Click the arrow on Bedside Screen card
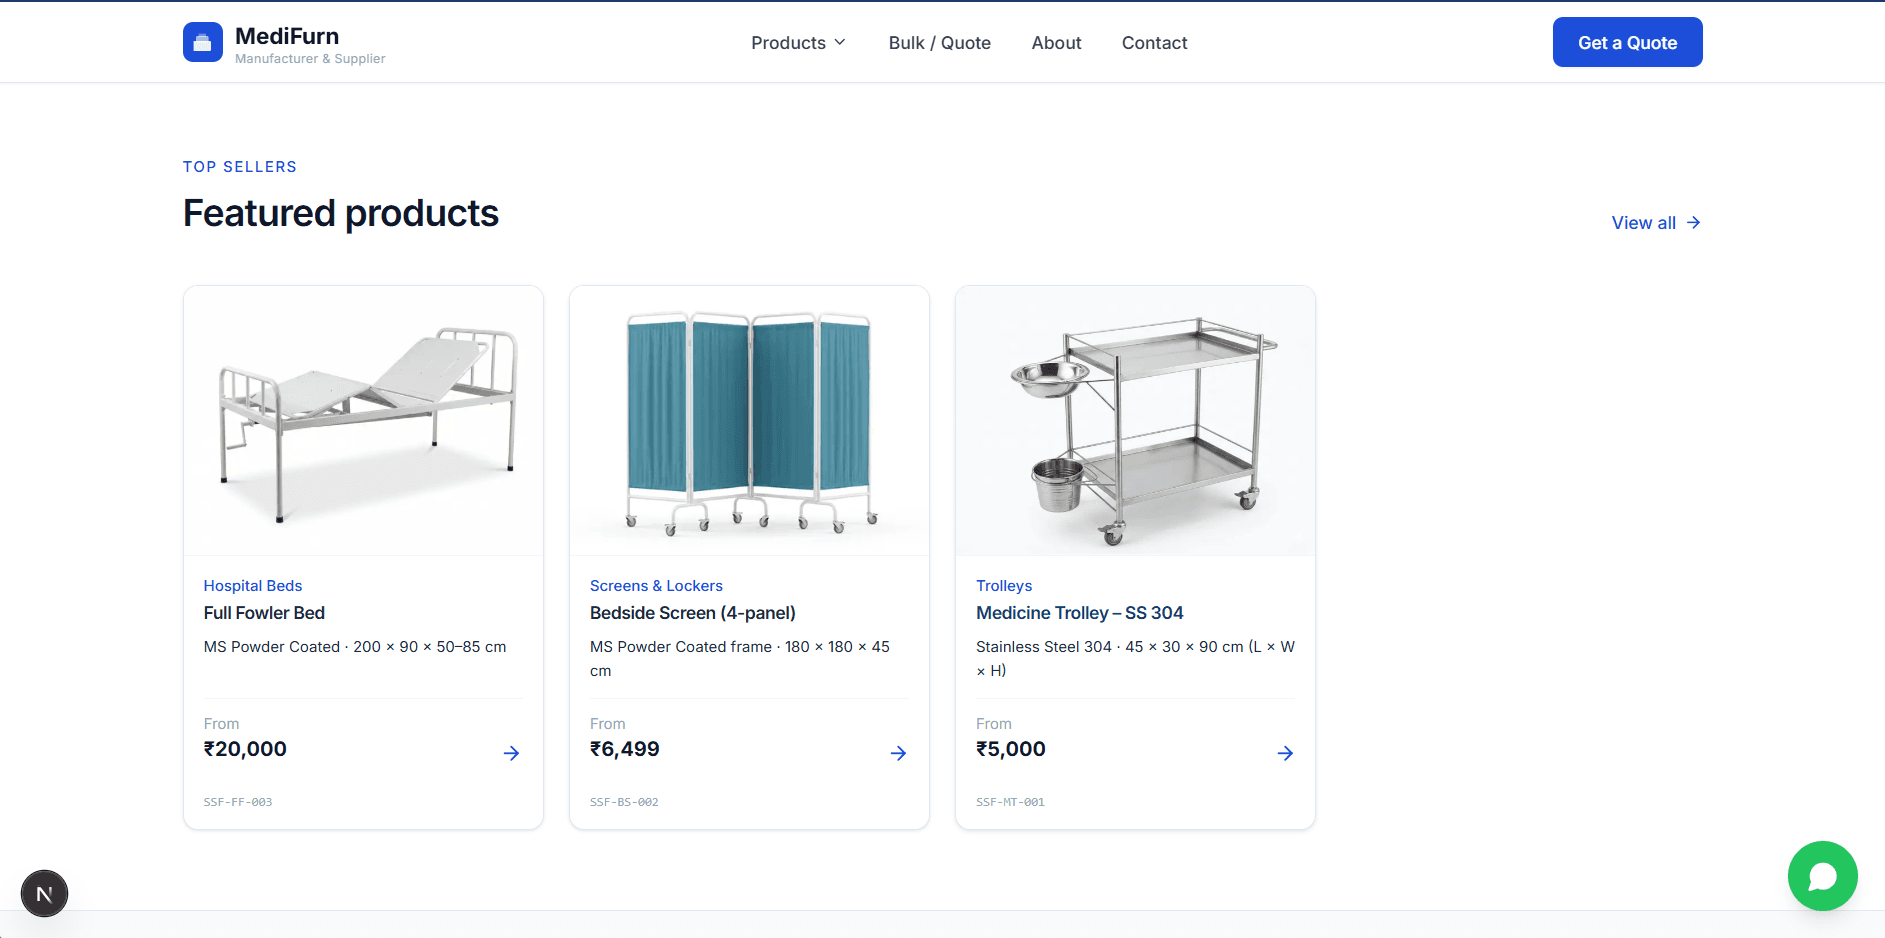Viewport: 1885px width, 938px height. click(x=898, y=753)
